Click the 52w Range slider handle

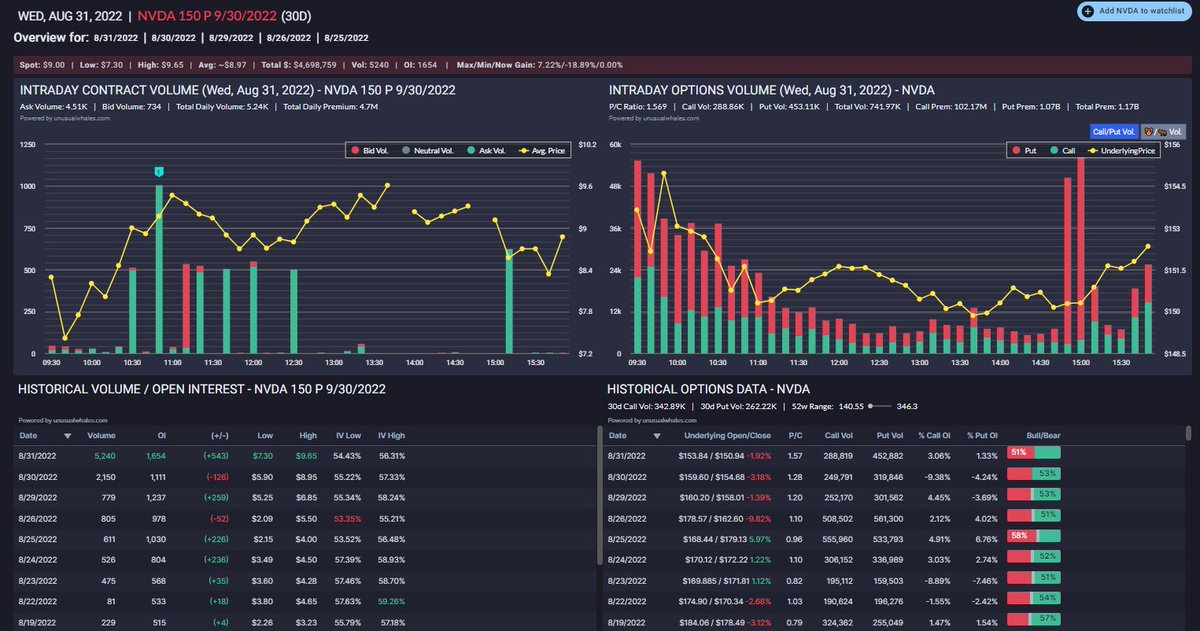tap(872, 406)
